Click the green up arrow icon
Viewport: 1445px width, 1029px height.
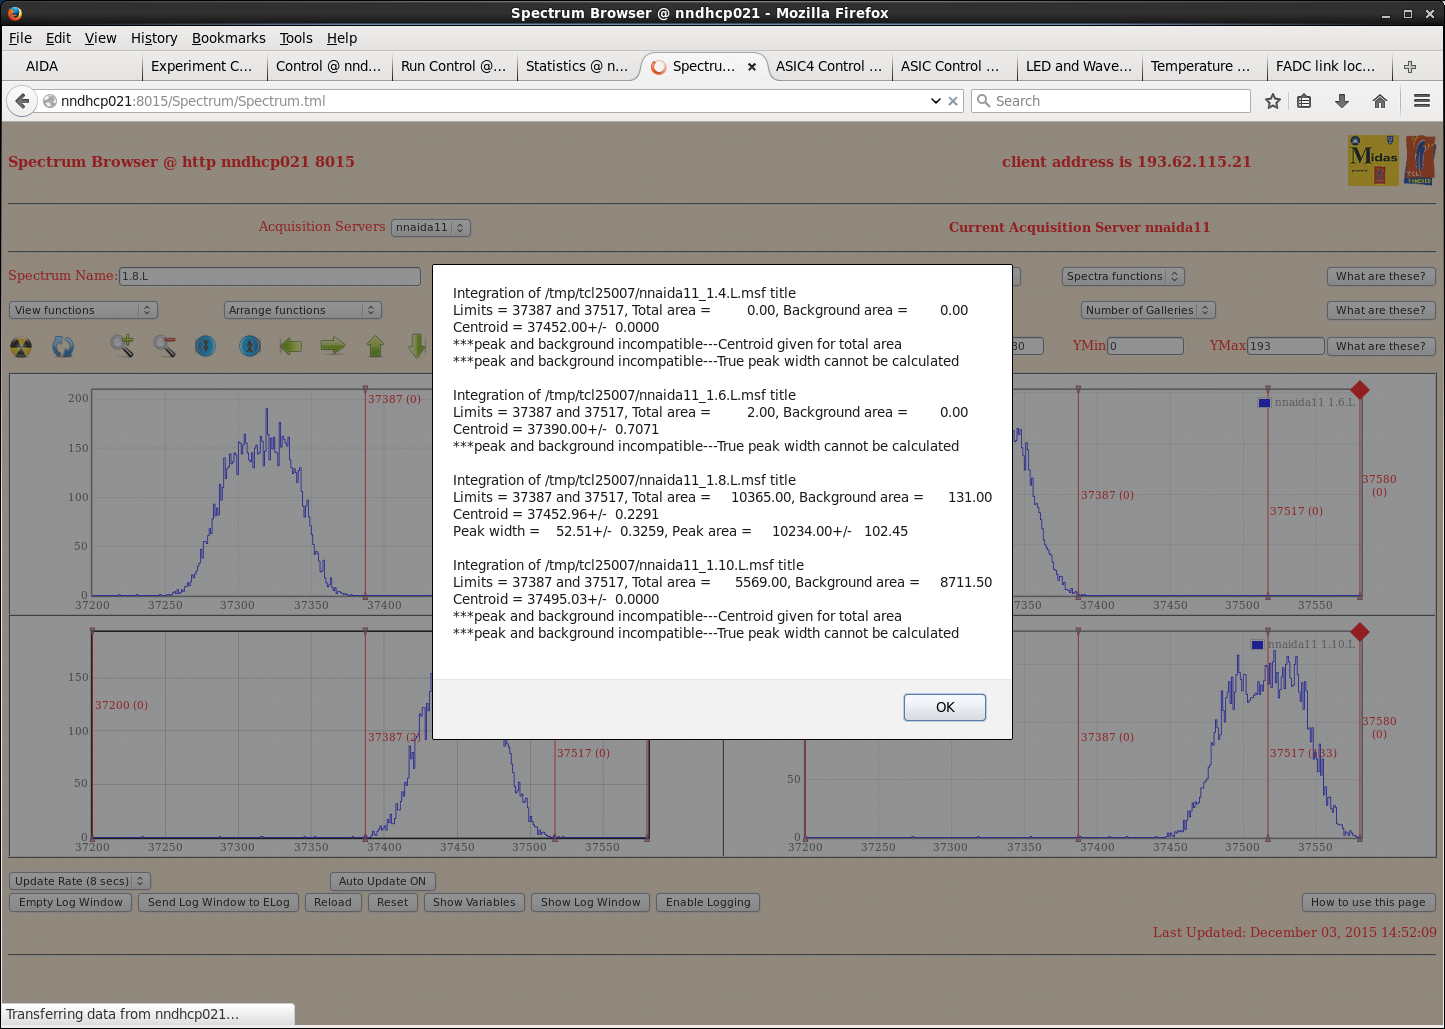tap(376, 346)
